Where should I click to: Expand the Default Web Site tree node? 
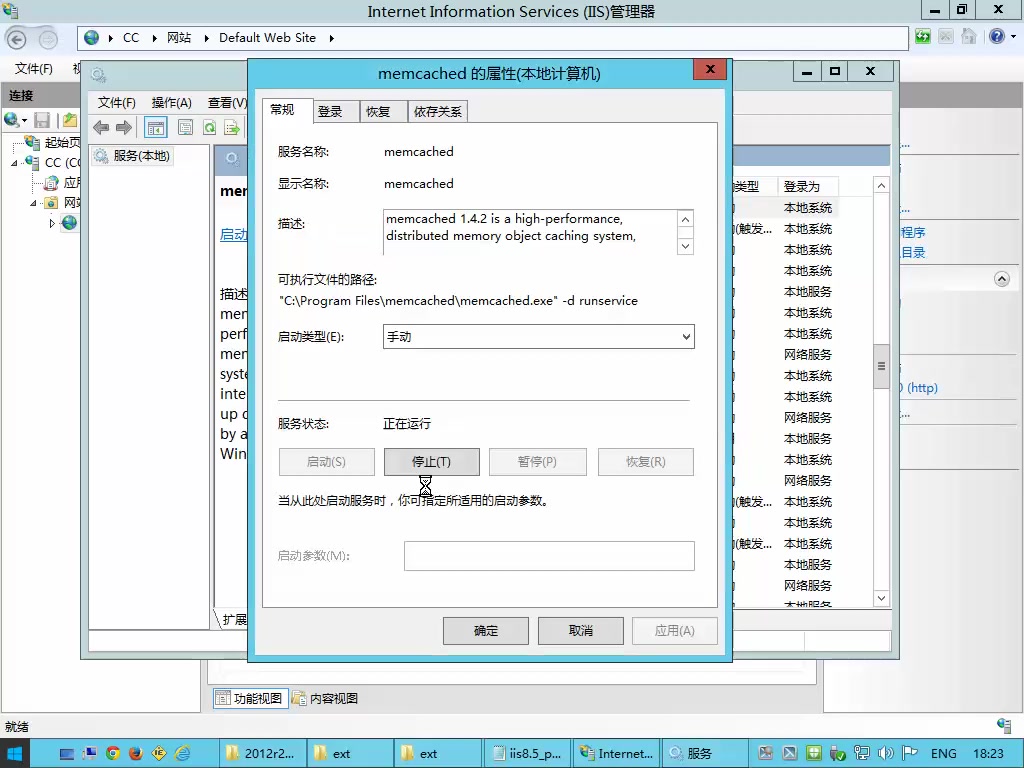52,223
